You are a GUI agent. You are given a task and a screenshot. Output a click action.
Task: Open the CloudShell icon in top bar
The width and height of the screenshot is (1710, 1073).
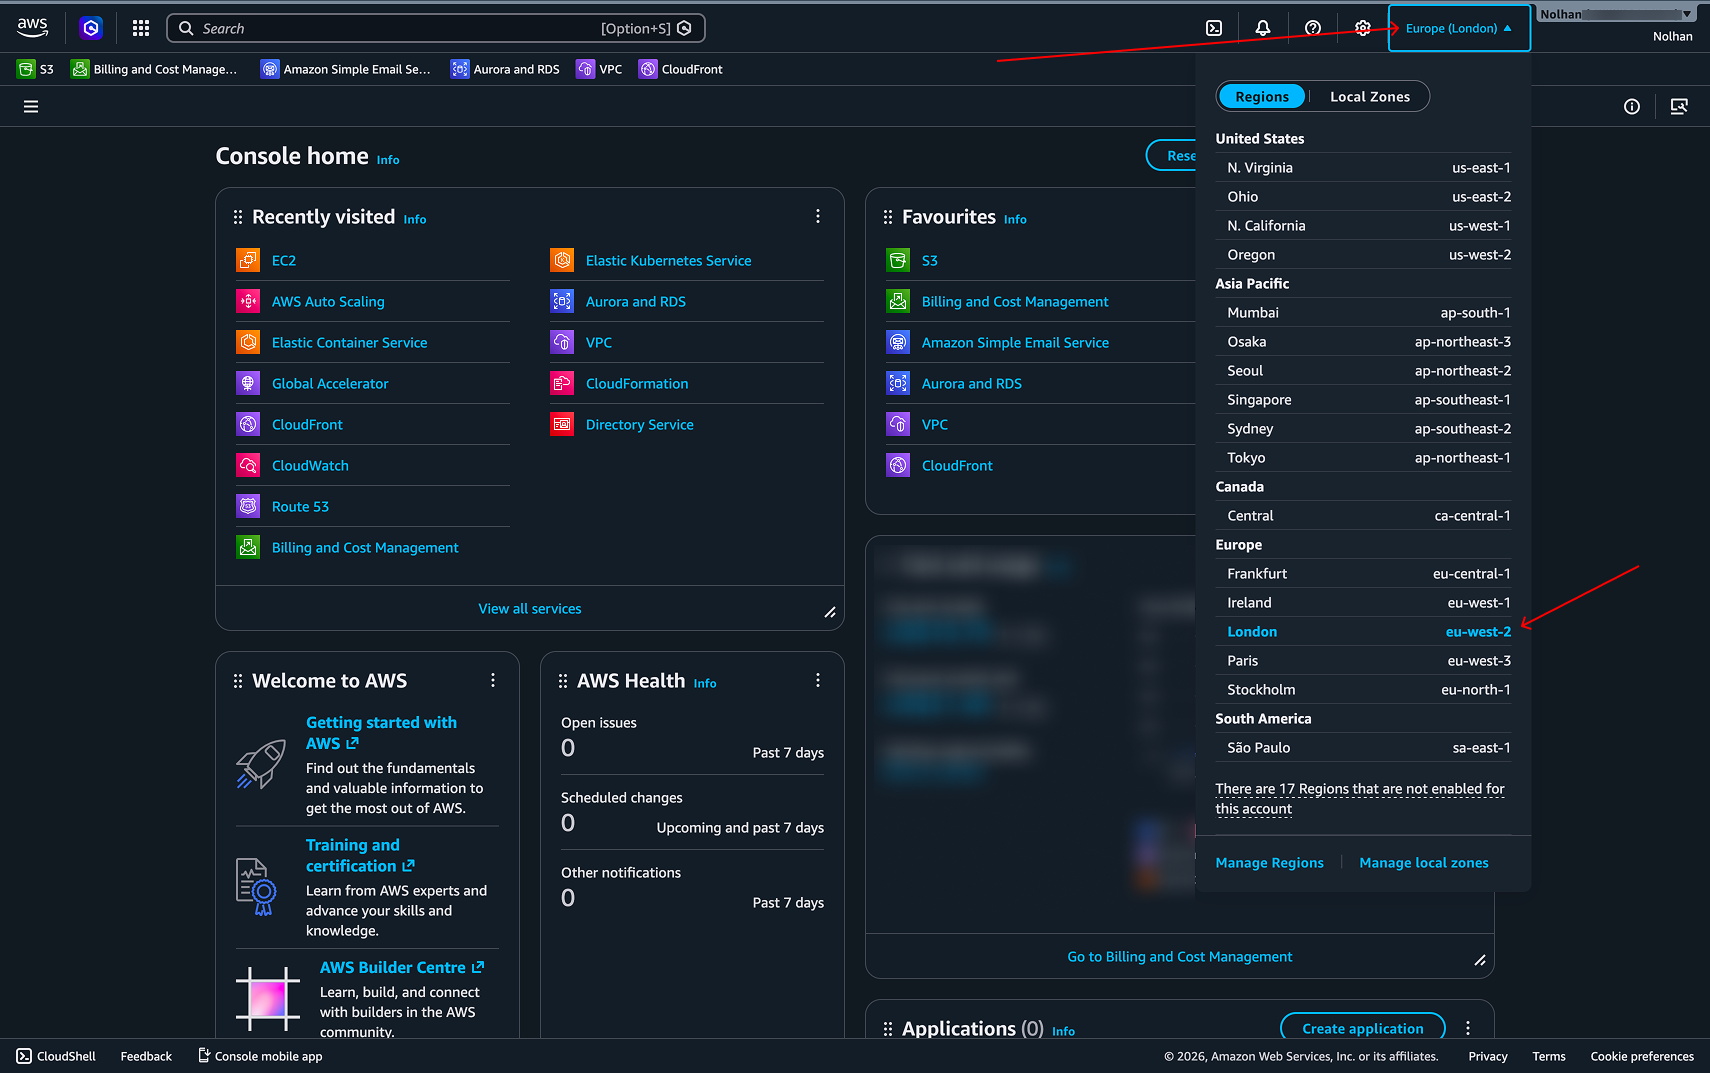(1213, 28)
